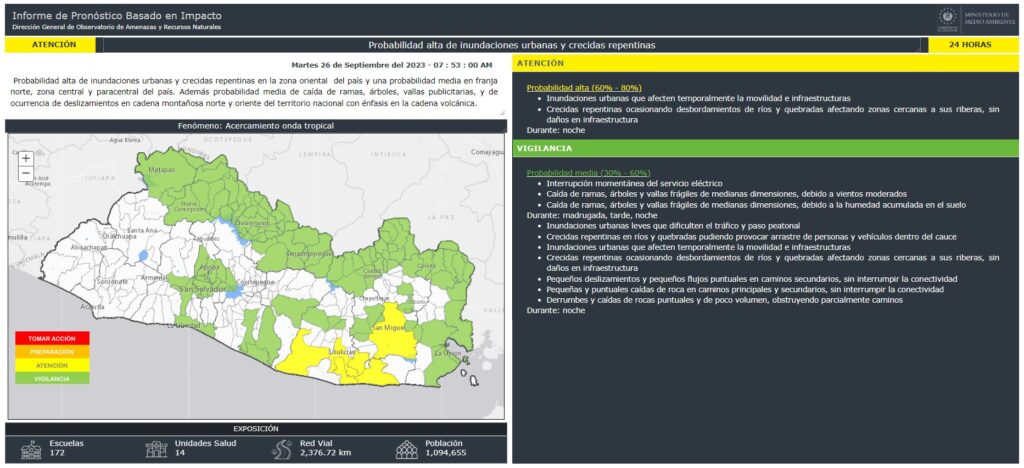Click the Comayagua label on the map
The image size is (1024, 468).
pyautogui.click(x=487, y=152)
